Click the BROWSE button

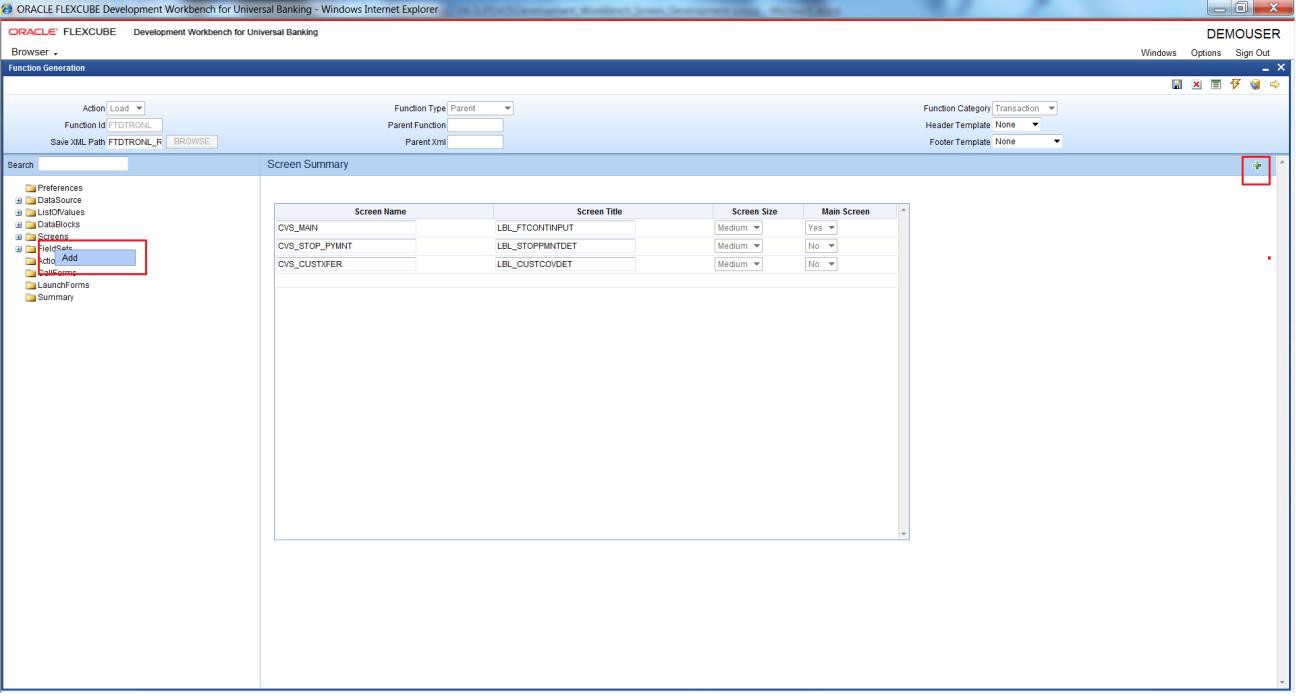[193, 141]
